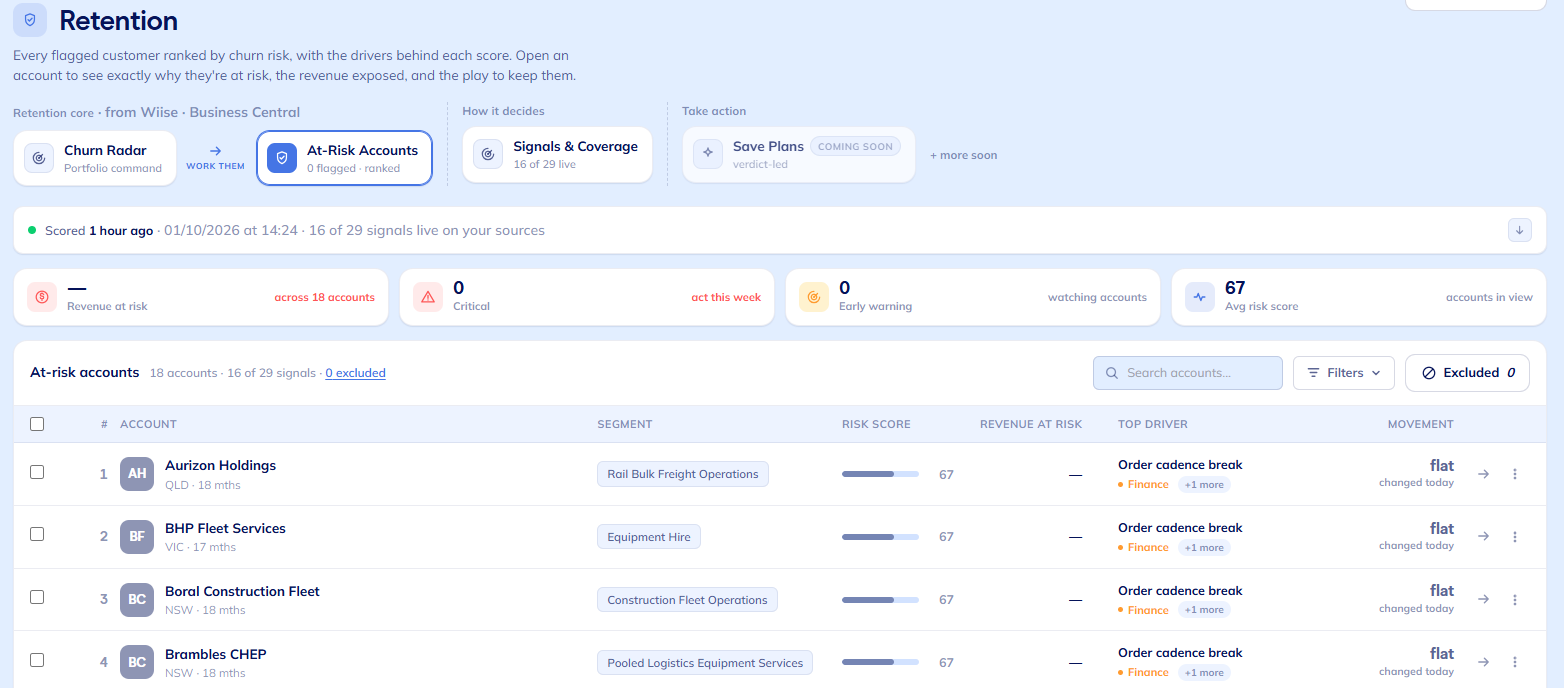Screen dimensions: 1564x688
Task: Click the Excluded button
Action: pyautogui.click(x=1467, y=373)
